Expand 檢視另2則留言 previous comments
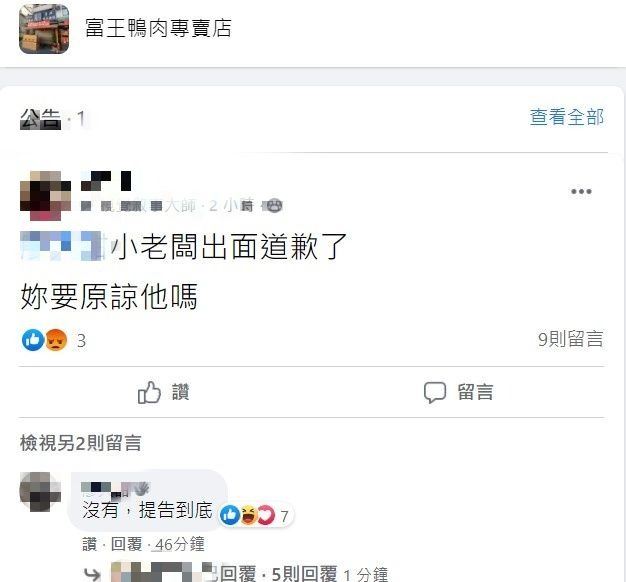This screenshot has height=582, width=626. coord(81,443)
